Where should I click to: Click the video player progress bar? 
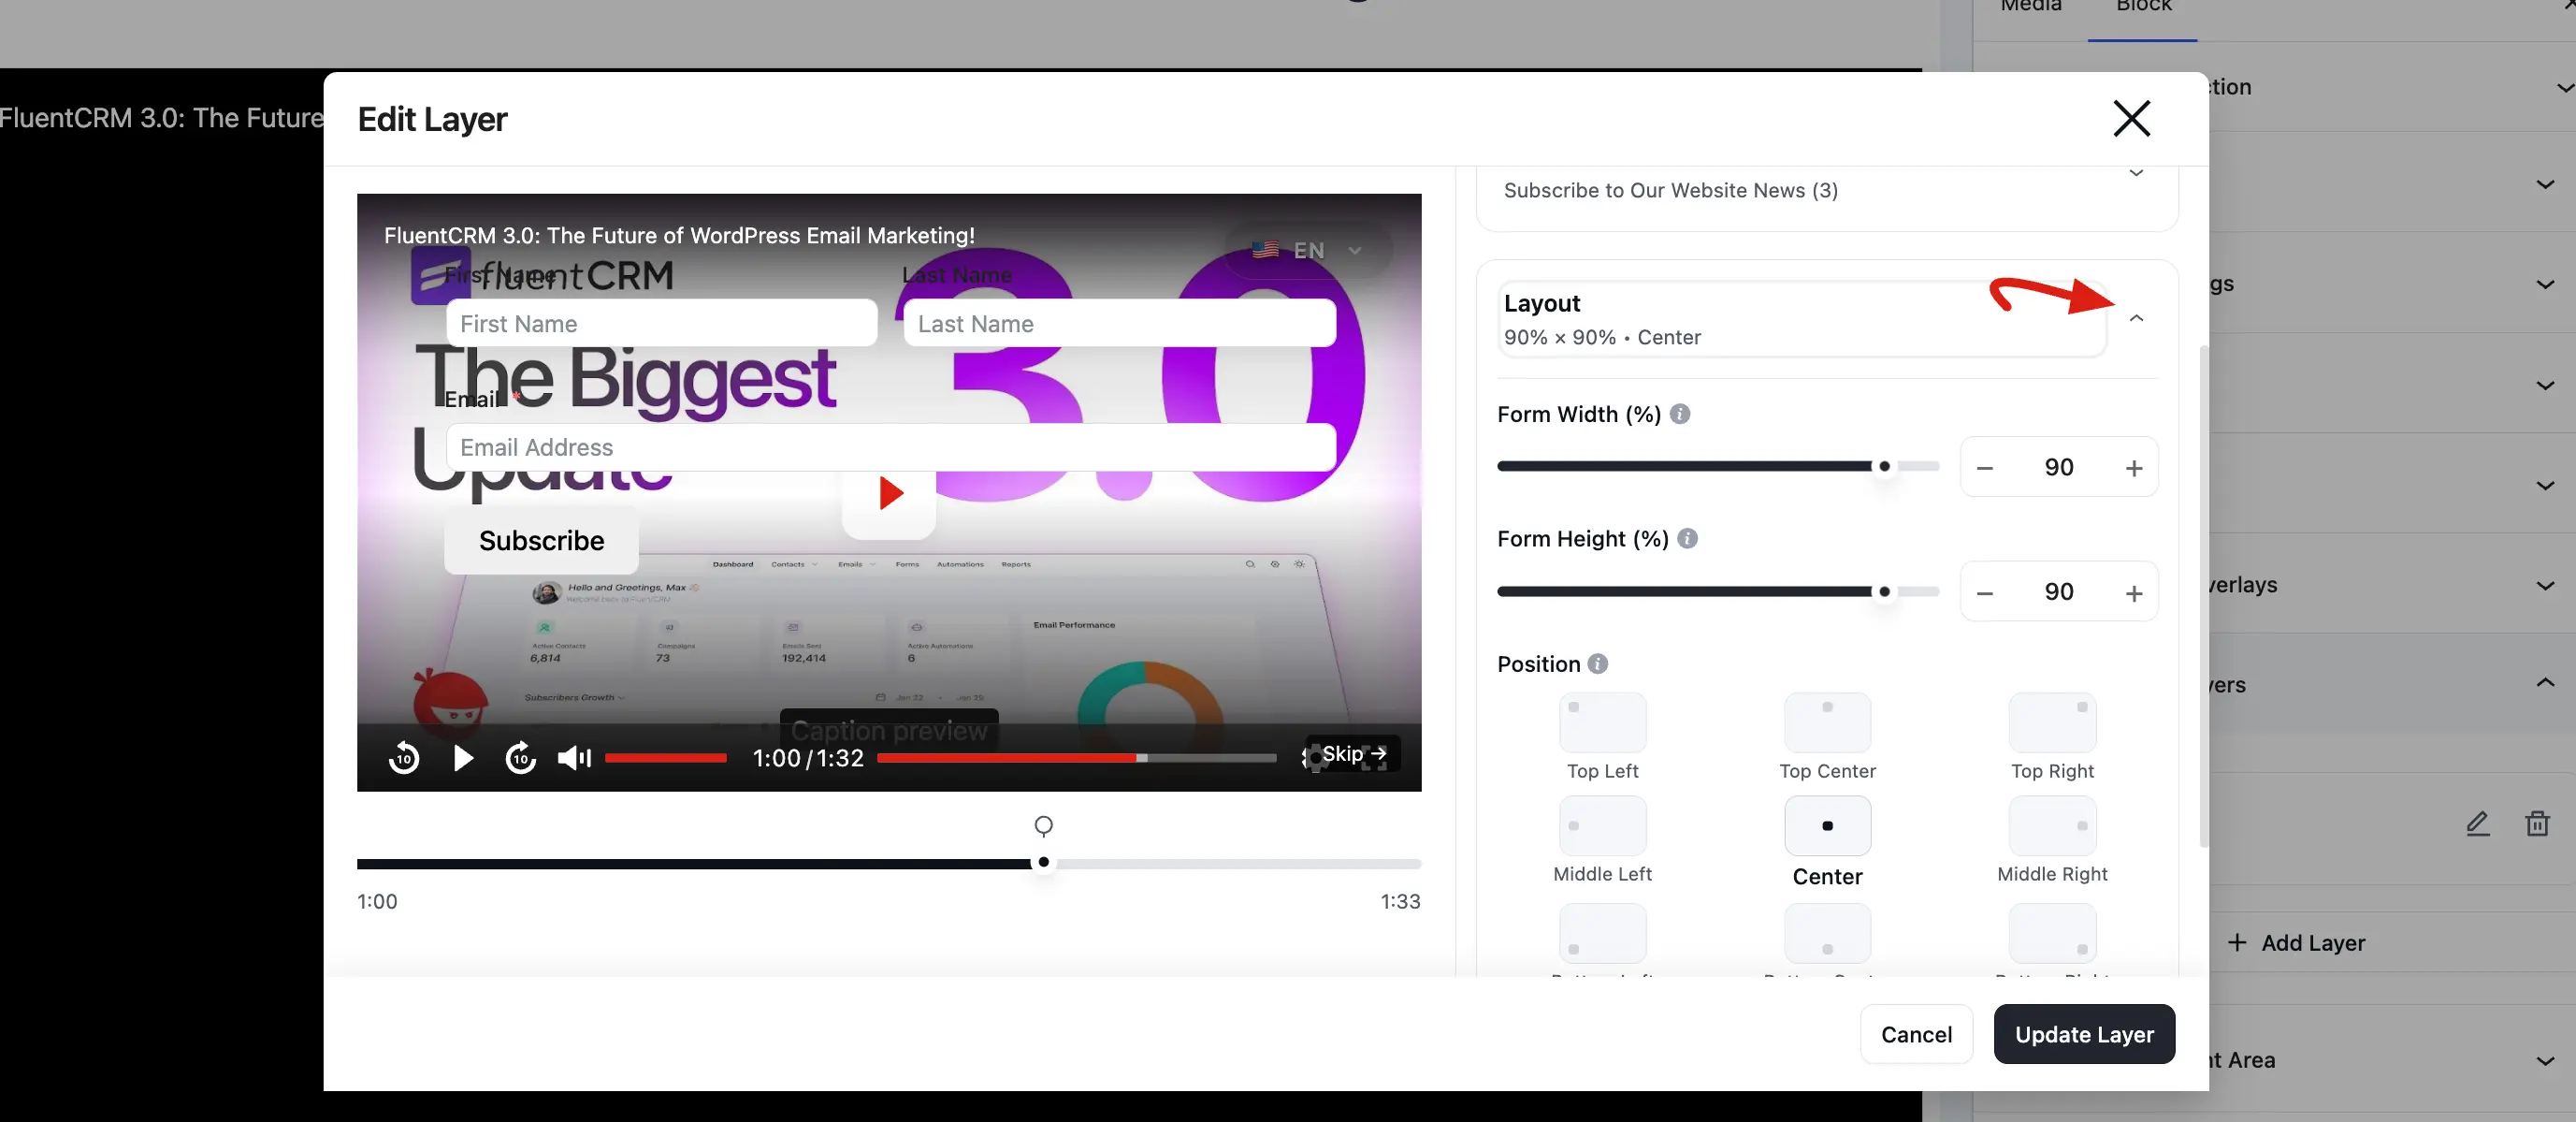(x=1076, y=758)
